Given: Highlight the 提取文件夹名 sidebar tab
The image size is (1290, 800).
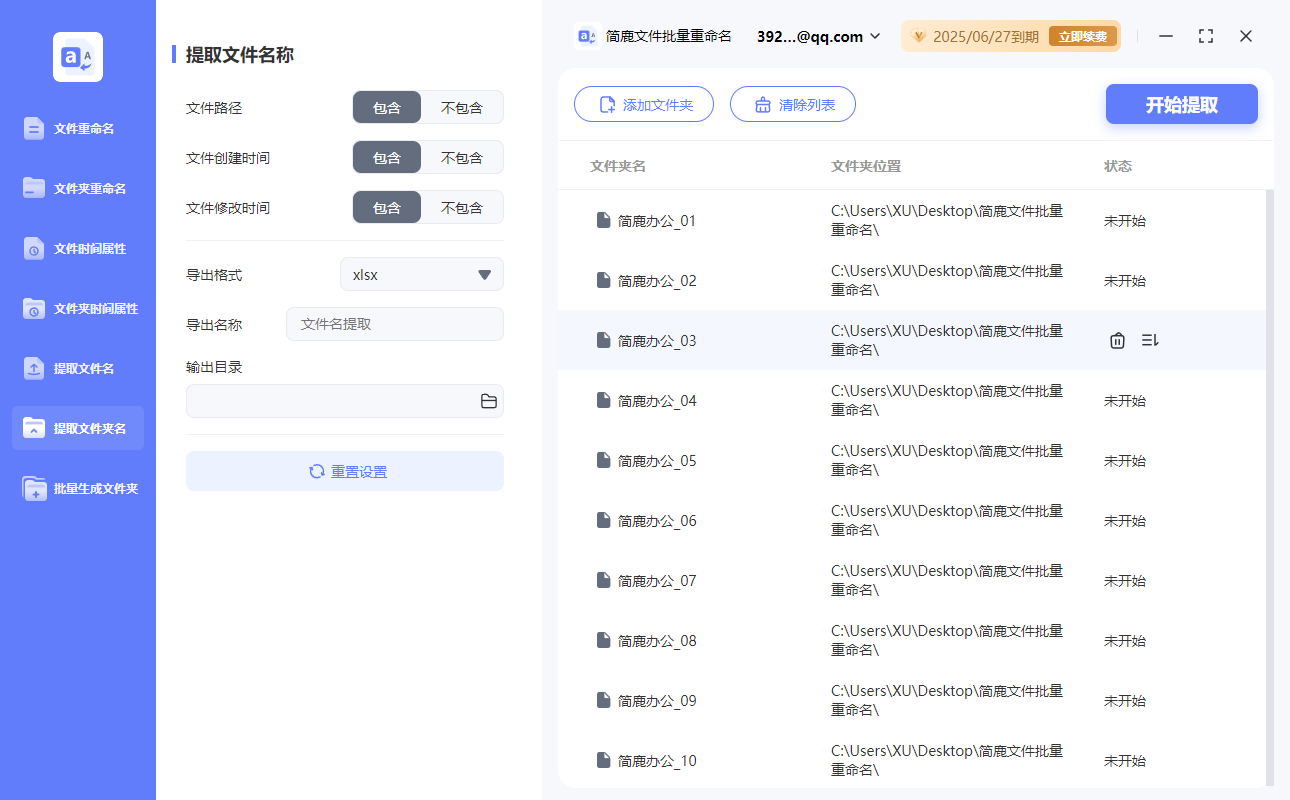Looking at the screenshot, I should 77,428.
